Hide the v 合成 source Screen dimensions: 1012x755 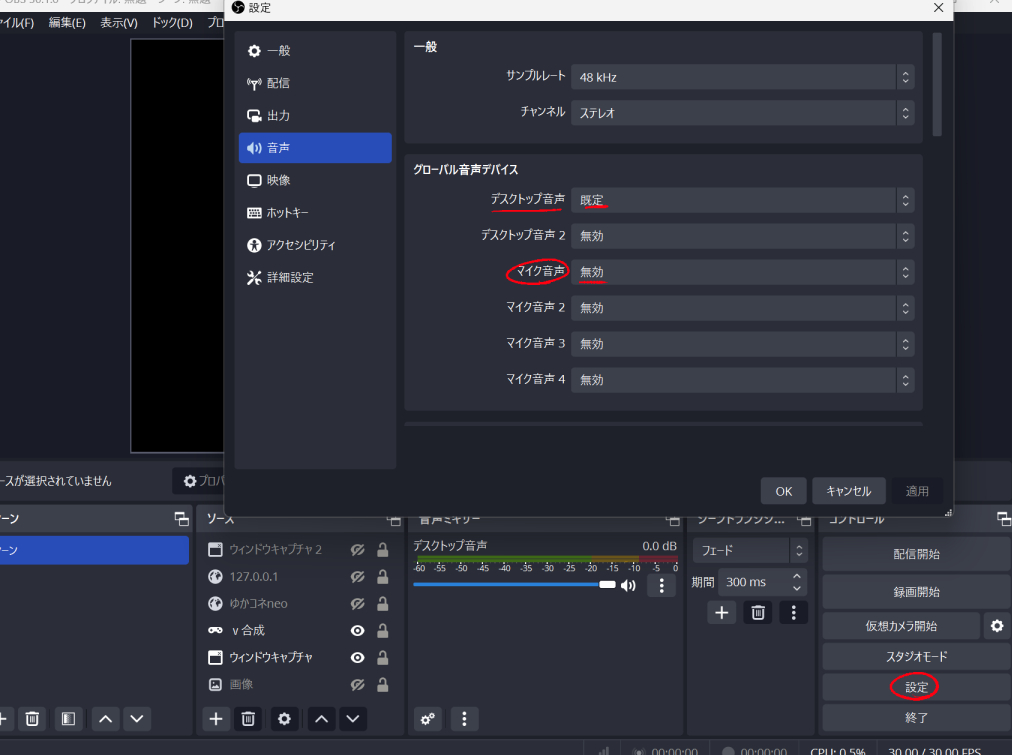point(358,630)
